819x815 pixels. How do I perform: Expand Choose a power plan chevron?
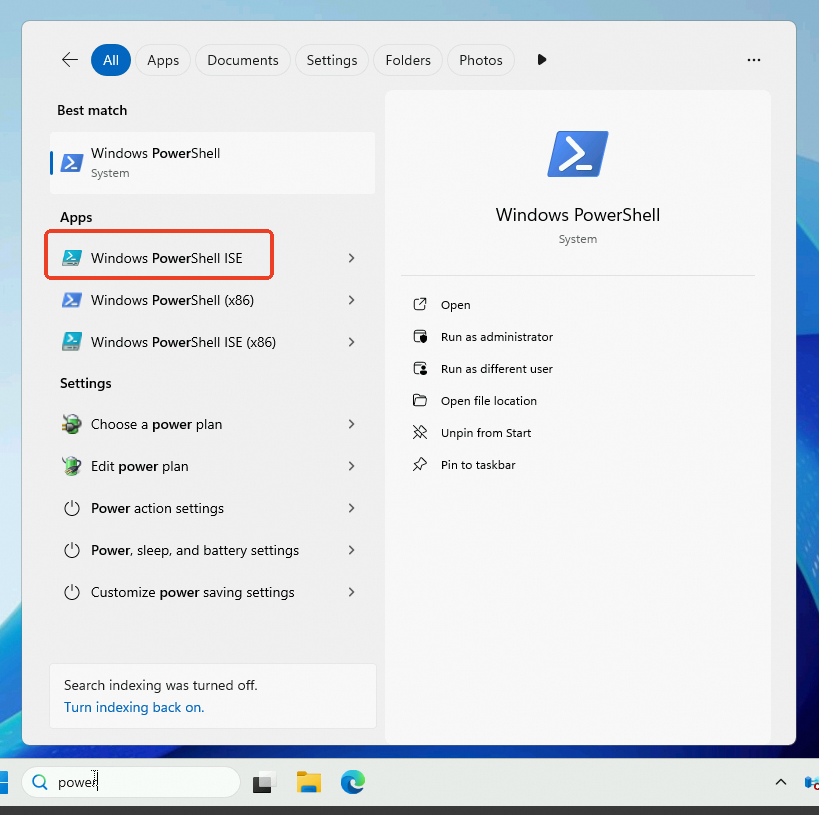click(x=352, y=424)
